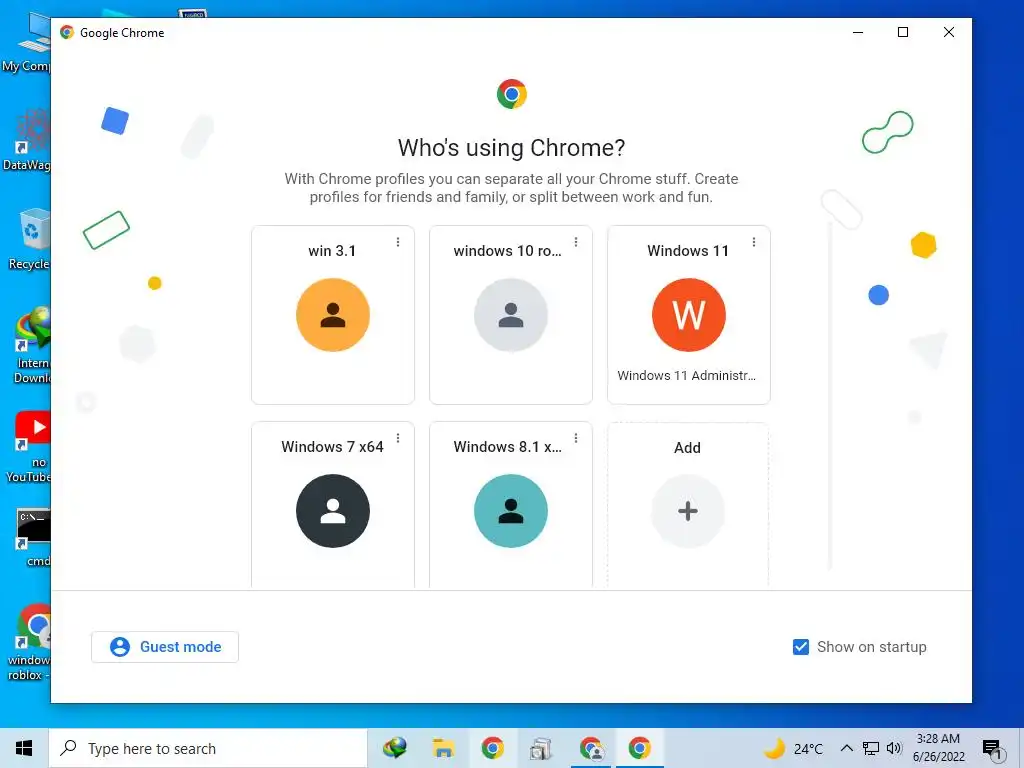This screenshot has height=768, width=1024.
Task: Select the My Computer desktop icon
Action: [x=27, y=41]
